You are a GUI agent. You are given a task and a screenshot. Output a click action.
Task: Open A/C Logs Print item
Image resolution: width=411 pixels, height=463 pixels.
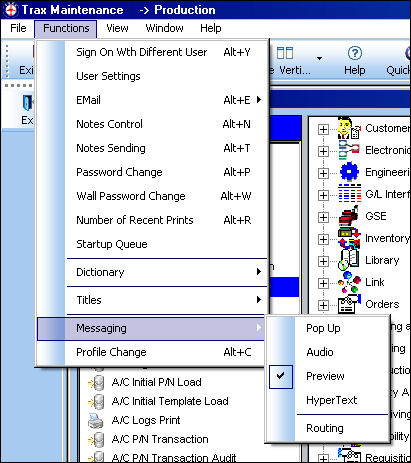tap(146, 421)
